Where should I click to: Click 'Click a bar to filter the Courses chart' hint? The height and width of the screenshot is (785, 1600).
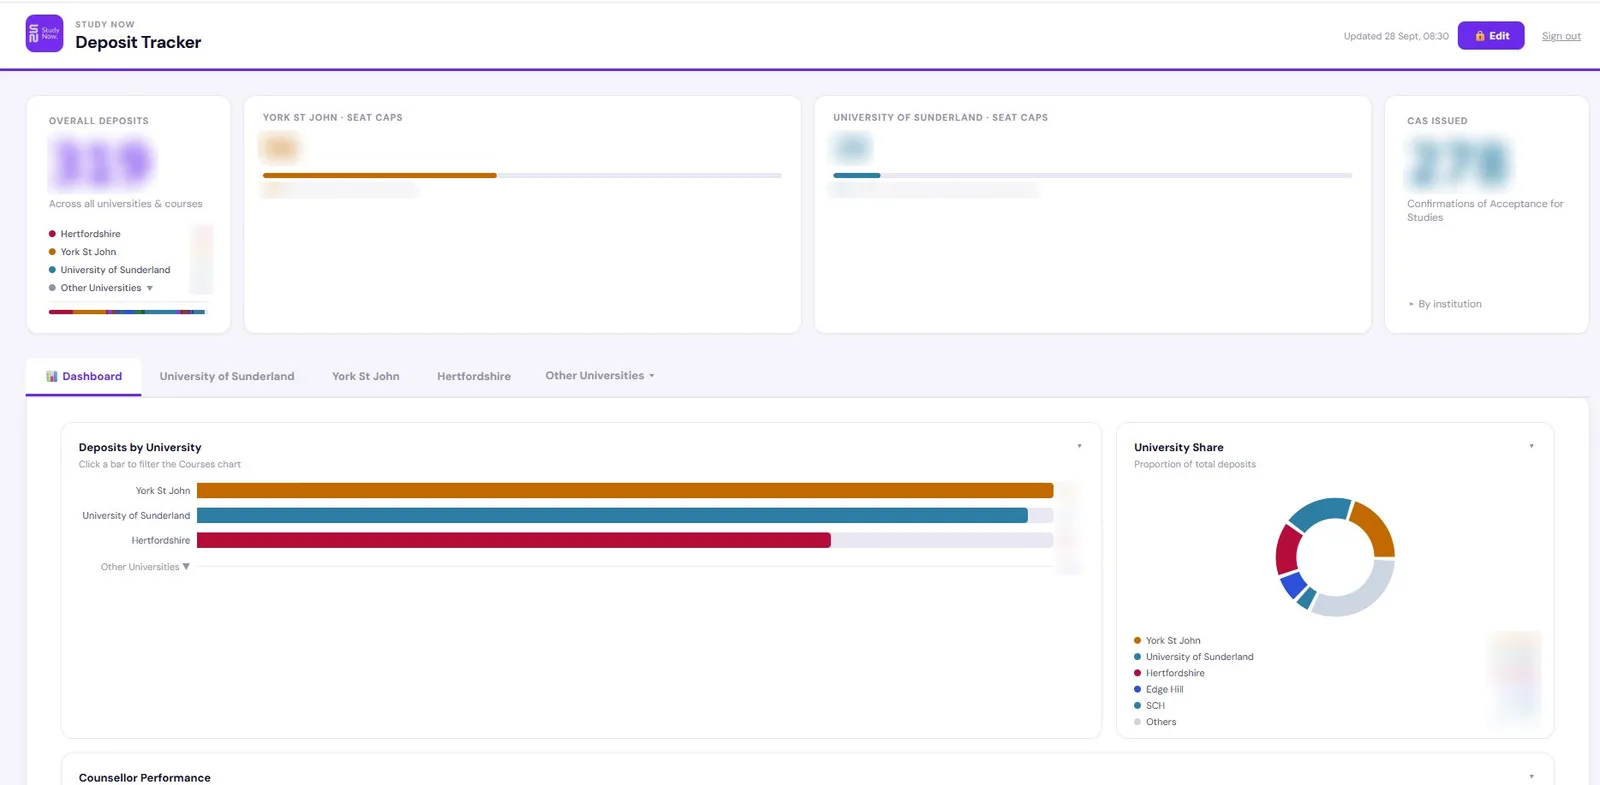point(160,465)
